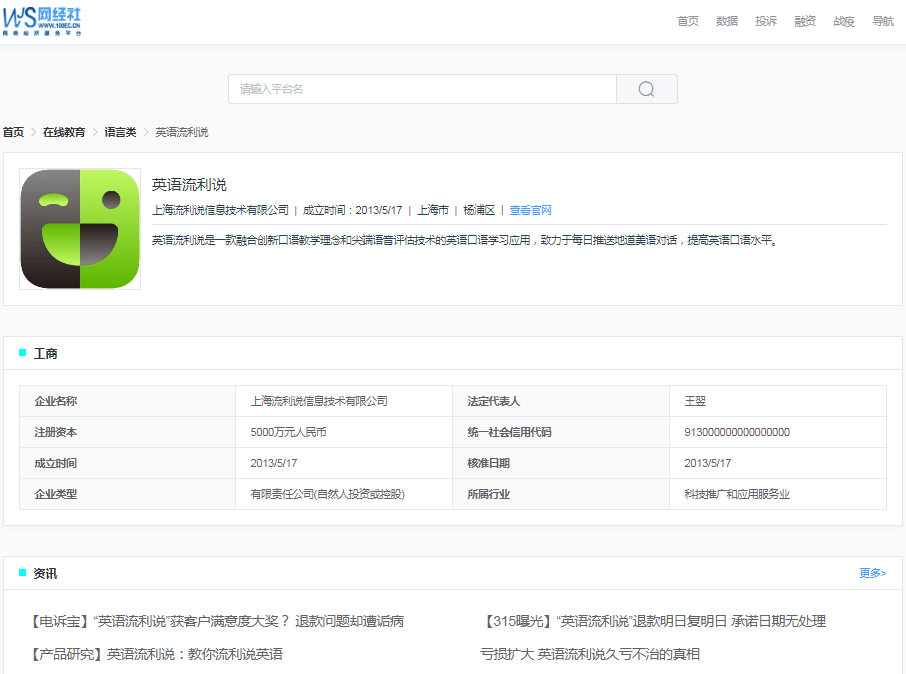Click the 查看官网 link
906x674 pixels.
coord(530,210)
